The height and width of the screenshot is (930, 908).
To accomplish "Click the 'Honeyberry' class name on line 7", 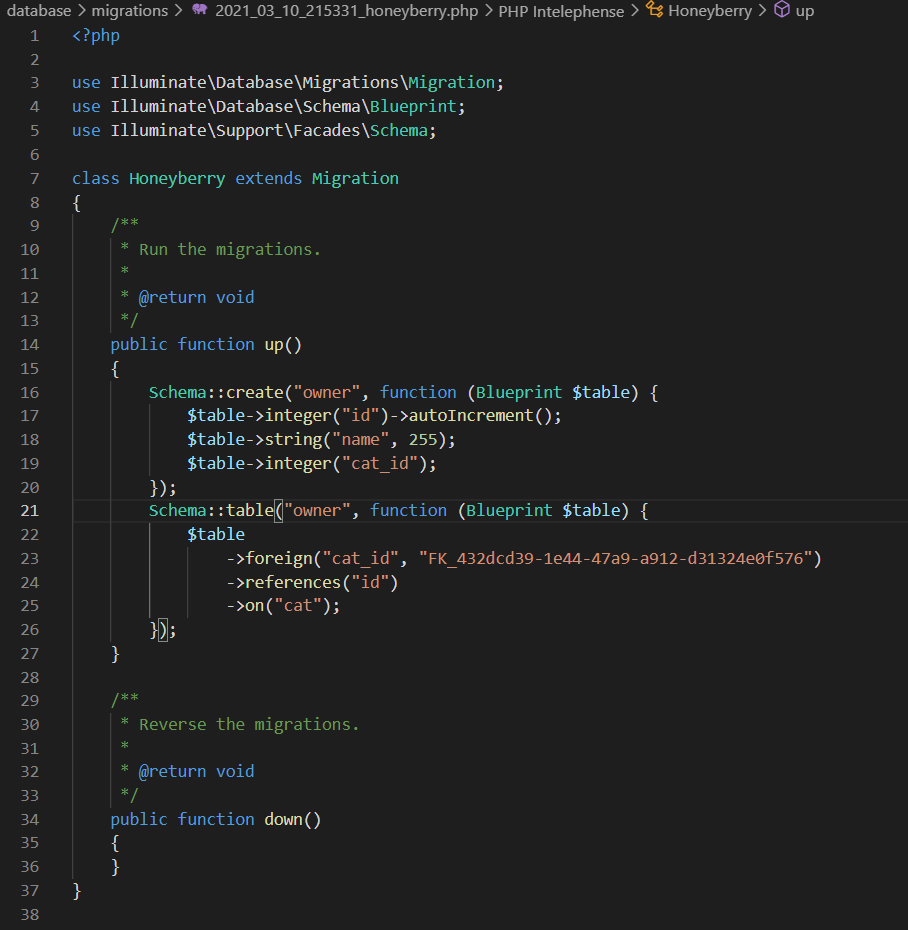I will 177,179.
